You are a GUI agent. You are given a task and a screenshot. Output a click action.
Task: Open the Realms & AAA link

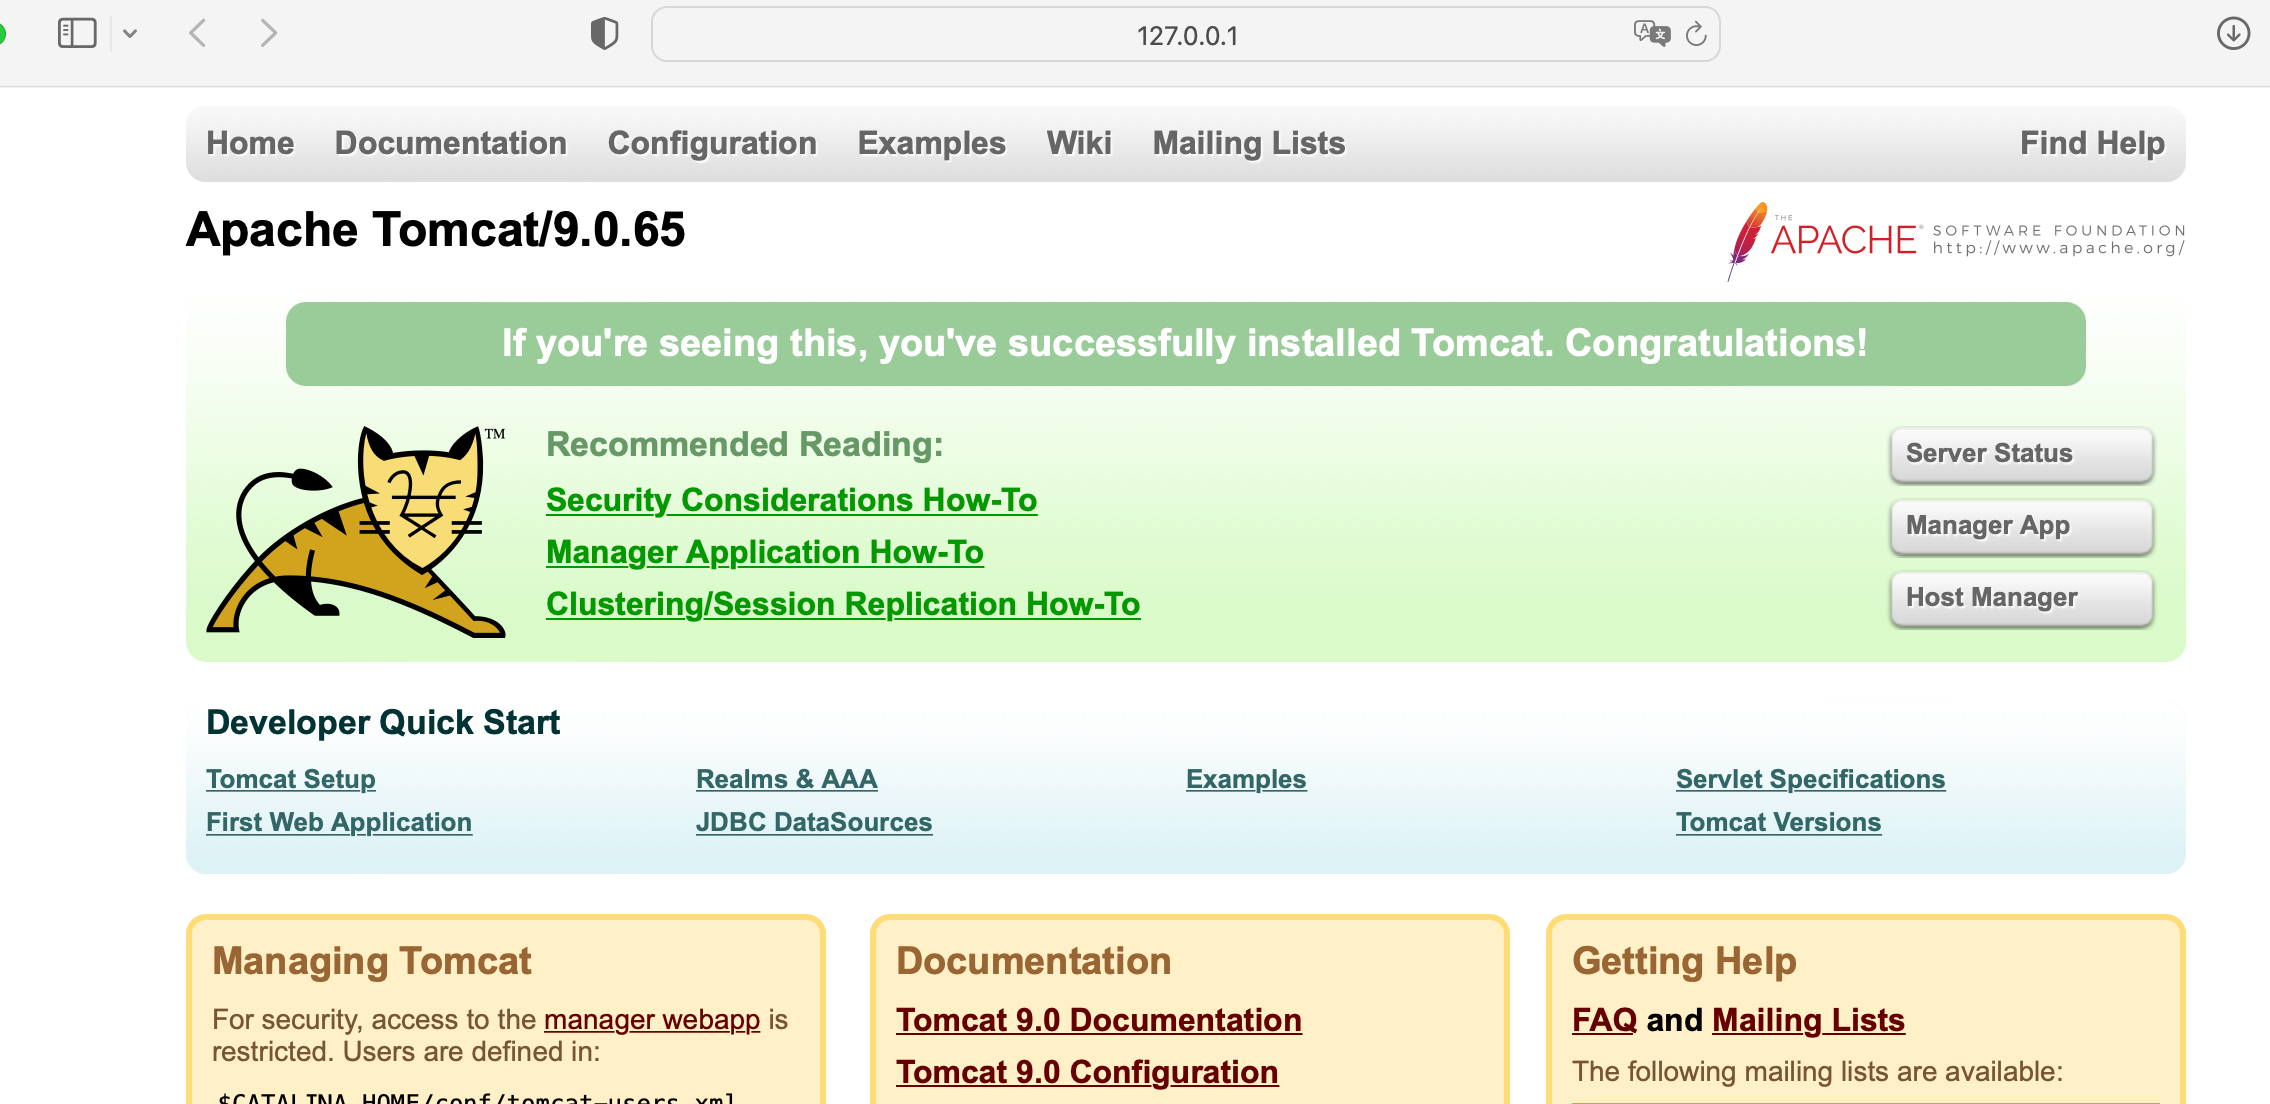click(x=787, y=779)
